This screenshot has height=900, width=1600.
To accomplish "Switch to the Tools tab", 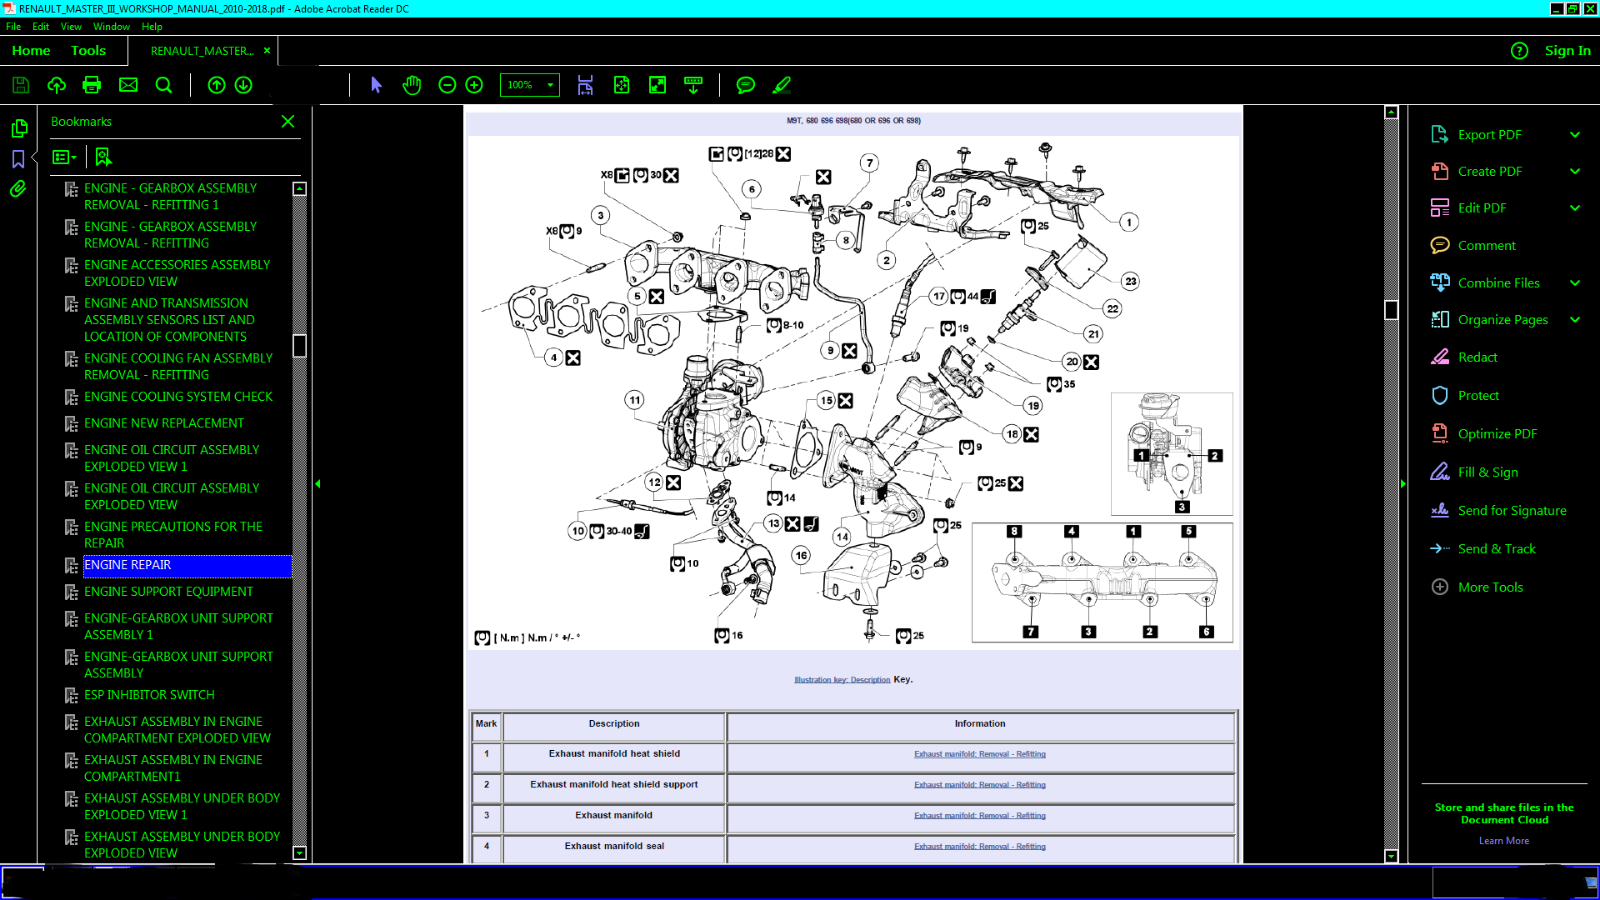I will coord(88,50).
